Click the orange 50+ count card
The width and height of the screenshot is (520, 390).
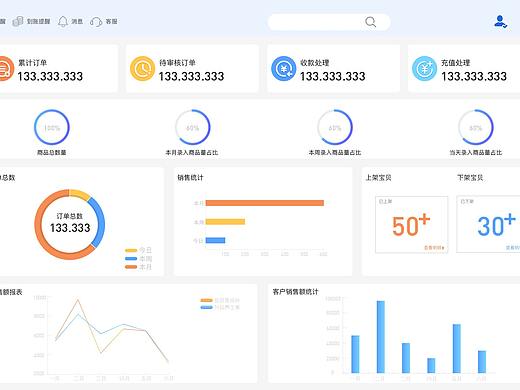coord(412,225)
